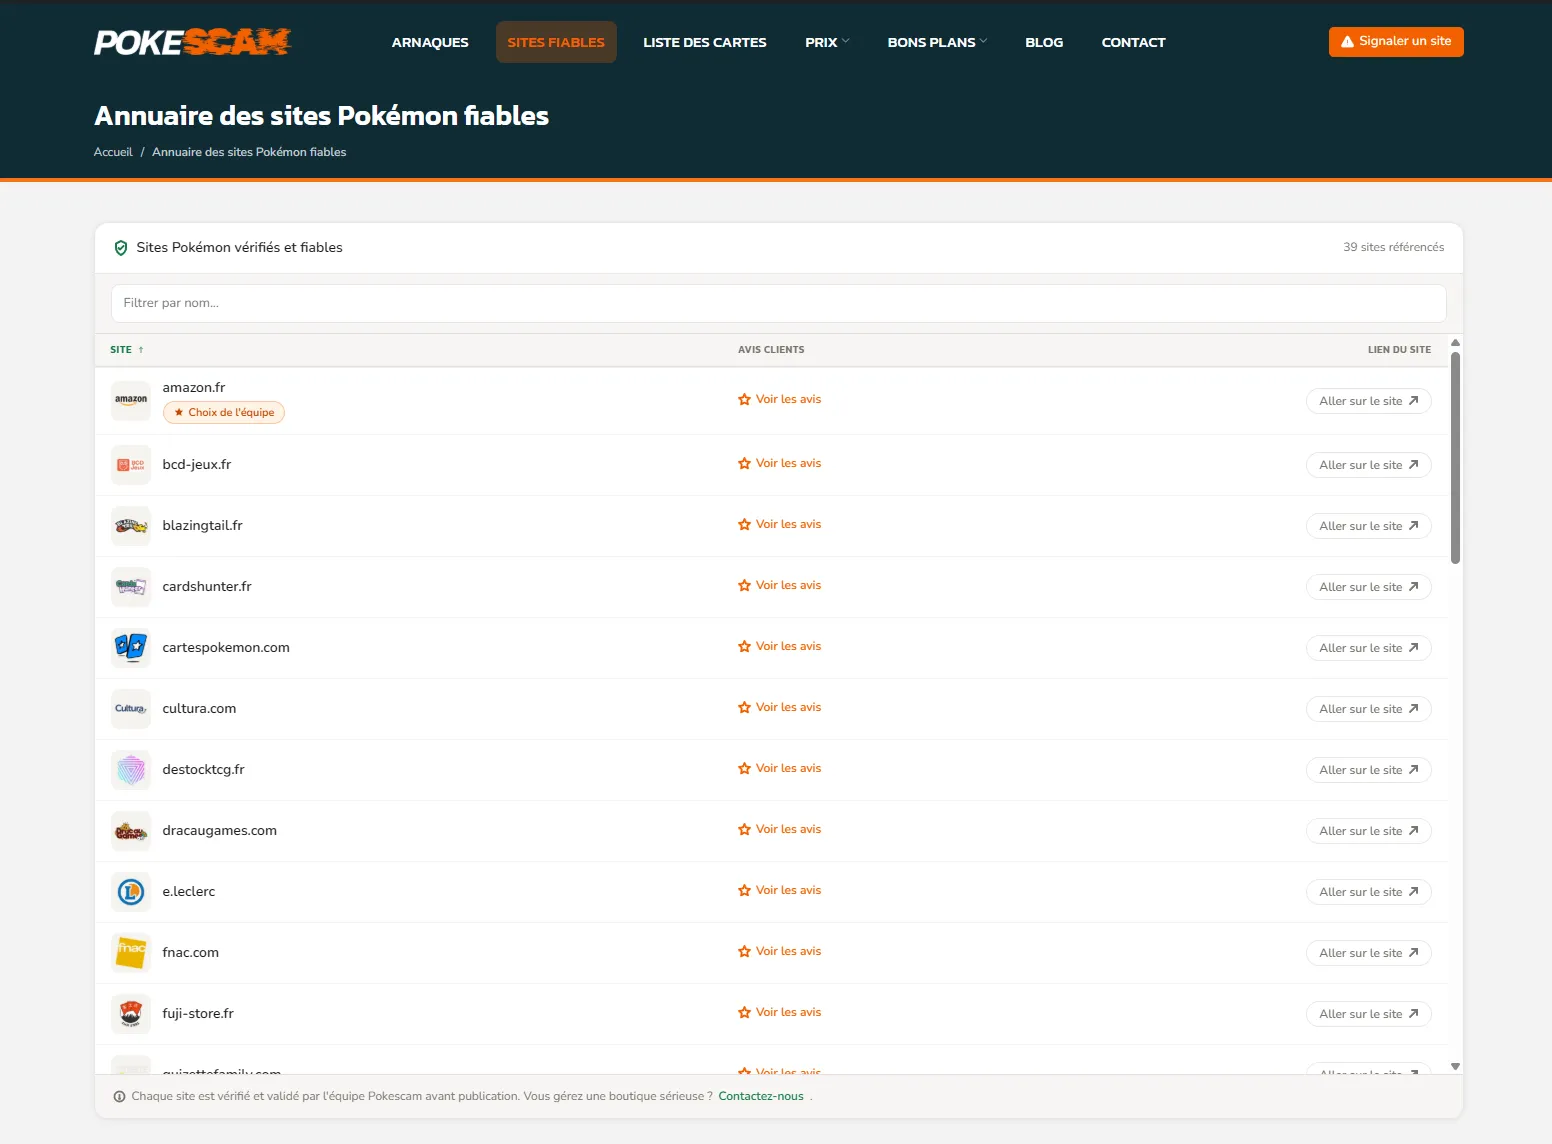Click the fuji-store.fr logo icon
Screen dimensions: 1552x1144
tap(131, 1014)
